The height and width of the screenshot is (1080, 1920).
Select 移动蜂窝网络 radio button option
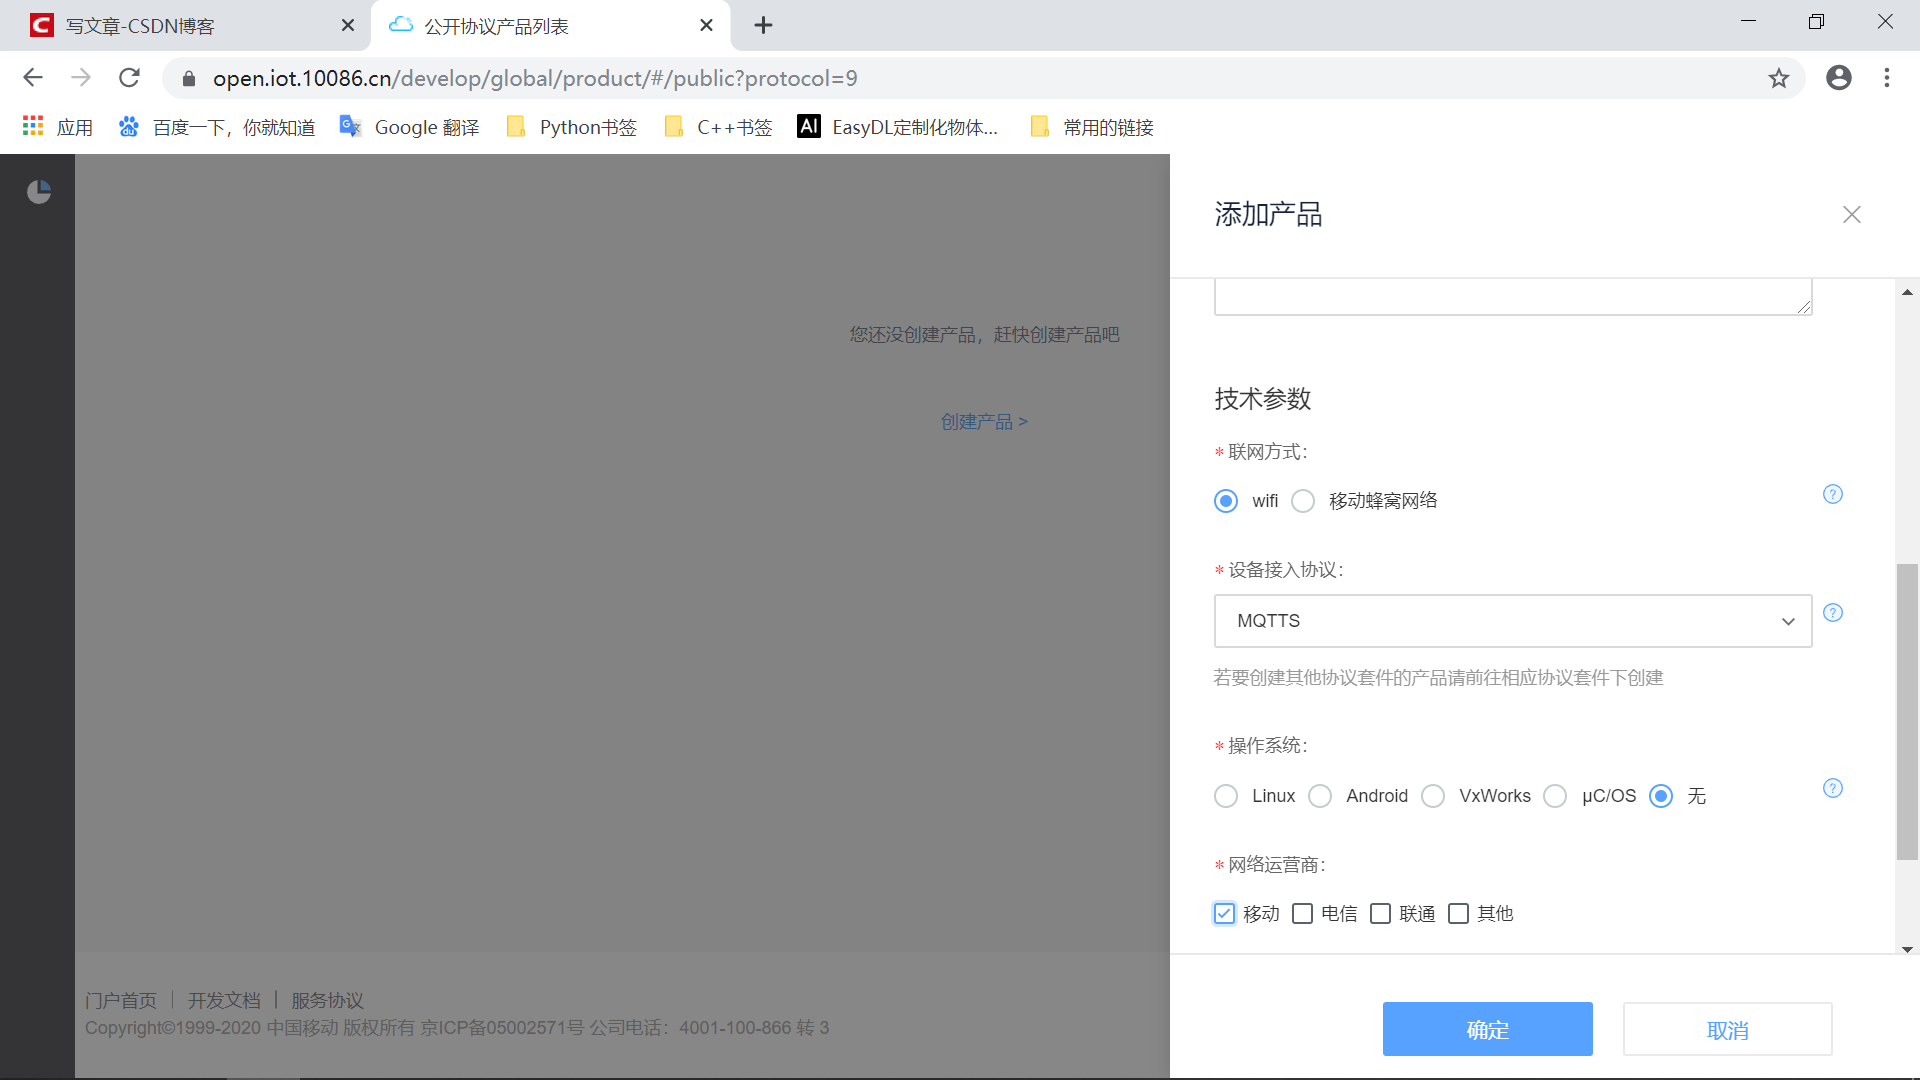(1303, 501)
